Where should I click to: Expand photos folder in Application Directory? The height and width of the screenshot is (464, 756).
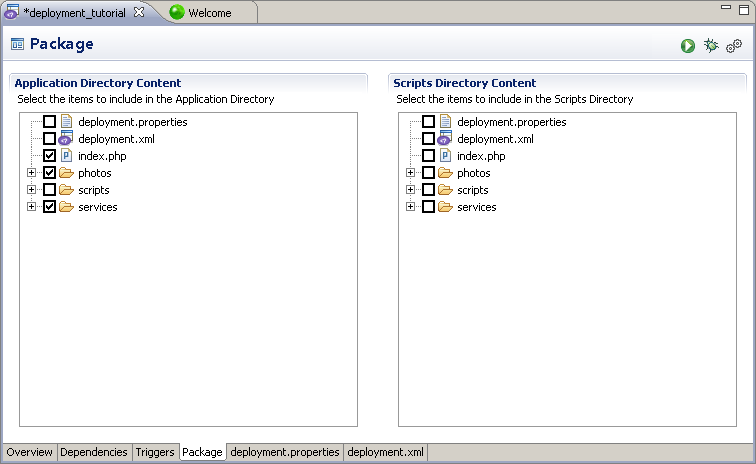point(31,173)
